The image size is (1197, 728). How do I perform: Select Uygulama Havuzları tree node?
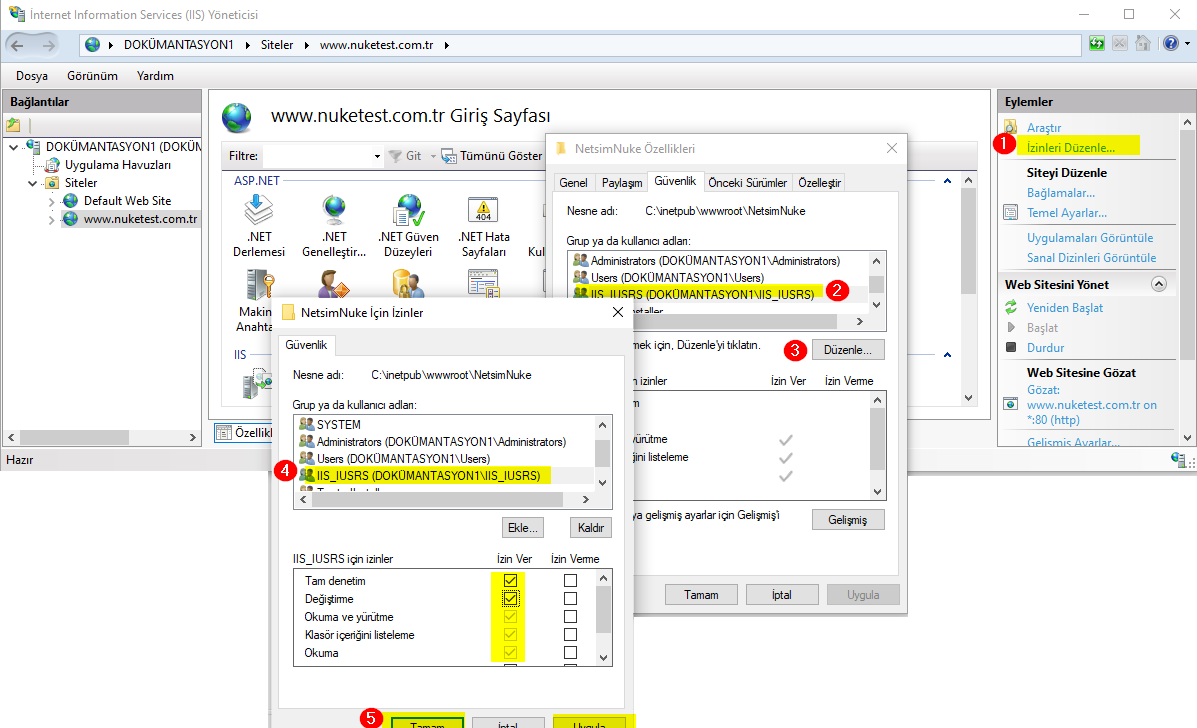[x=118, y=165]
